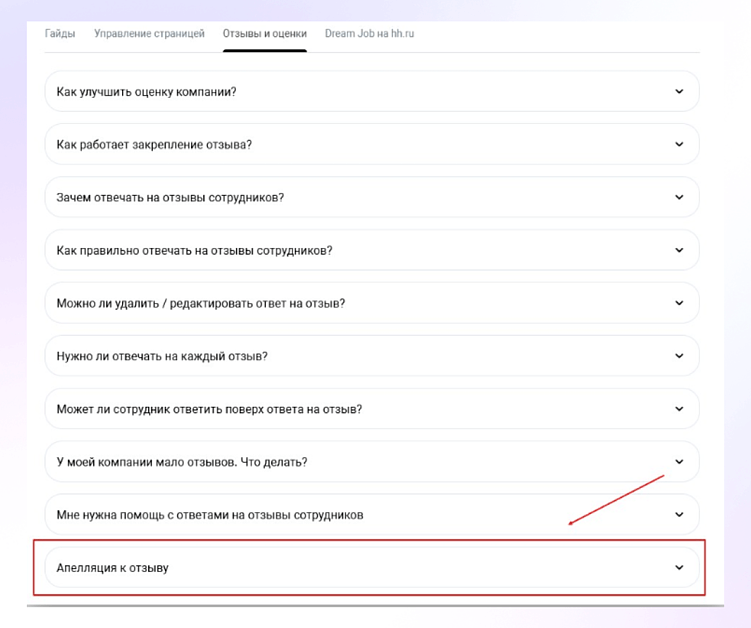This screenshot has height=628, width=751.
Task: Click text Может ли сотрудник ответить поверх ответа
Action: tap(209, 410)
